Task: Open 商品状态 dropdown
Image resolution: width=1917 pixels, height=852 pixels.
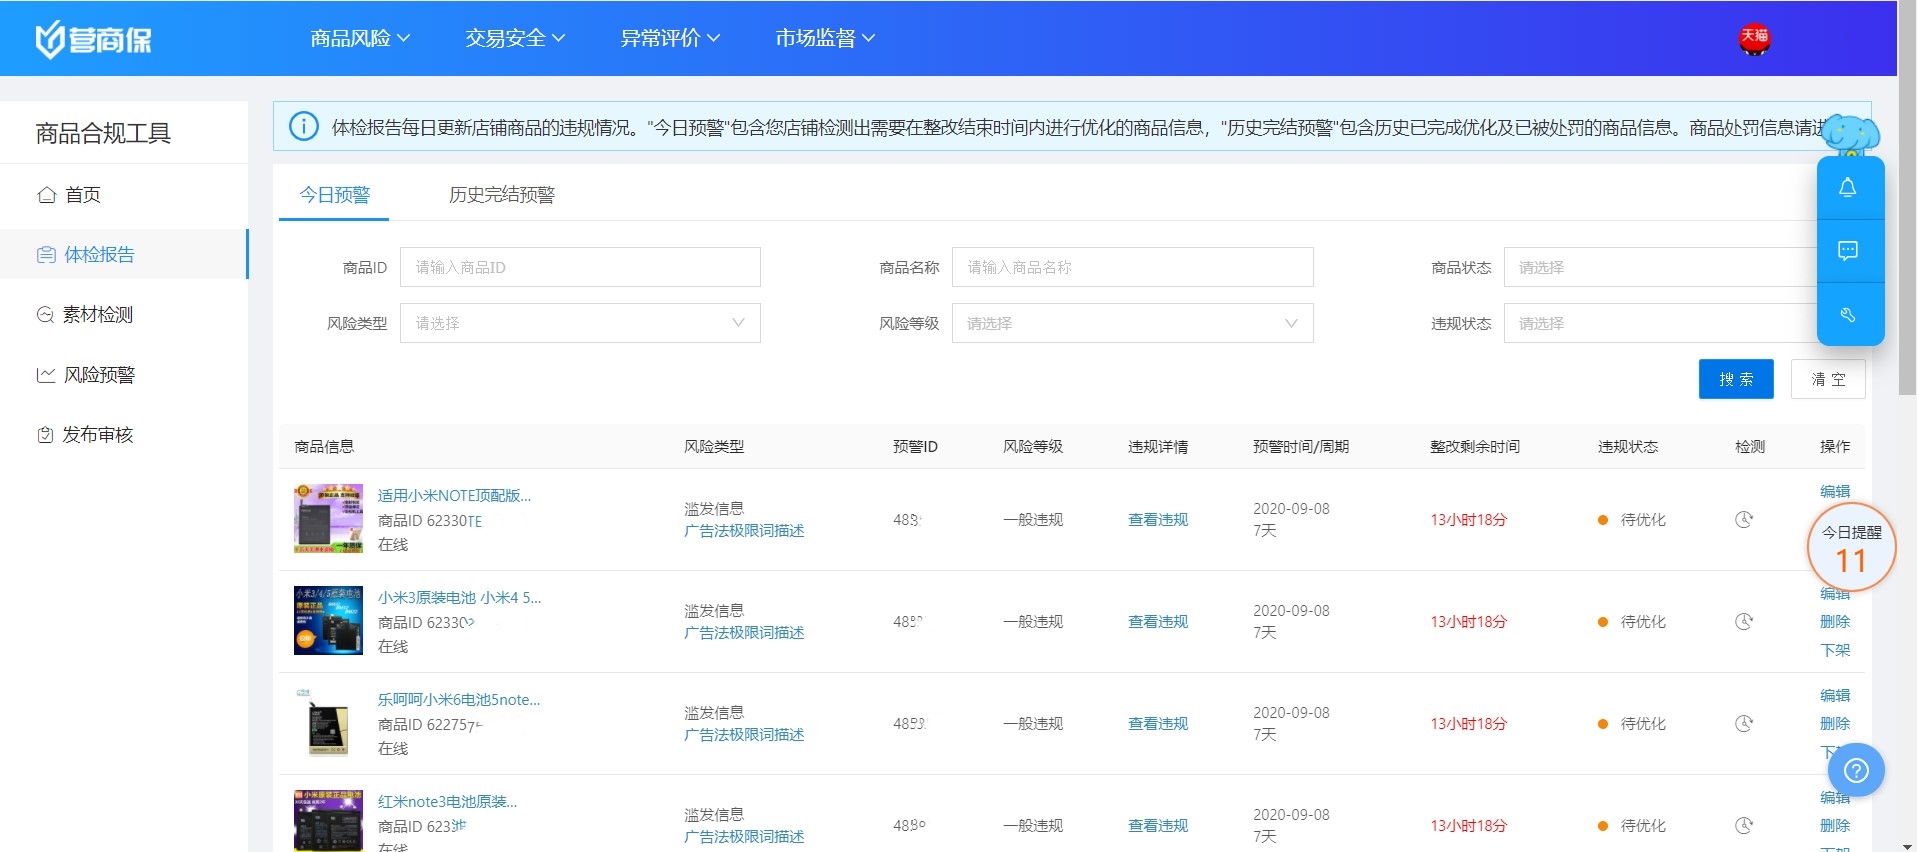Action: pyautogui.click(x=1660, y=267)
